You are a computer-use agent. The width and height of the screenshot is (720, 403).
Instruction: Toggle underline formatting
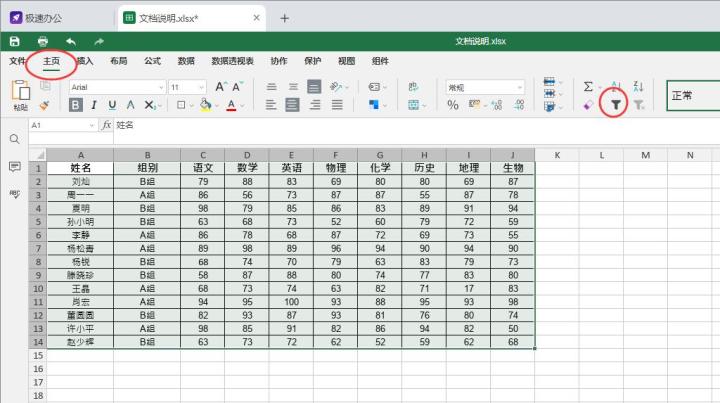click(x=111, y=104)
